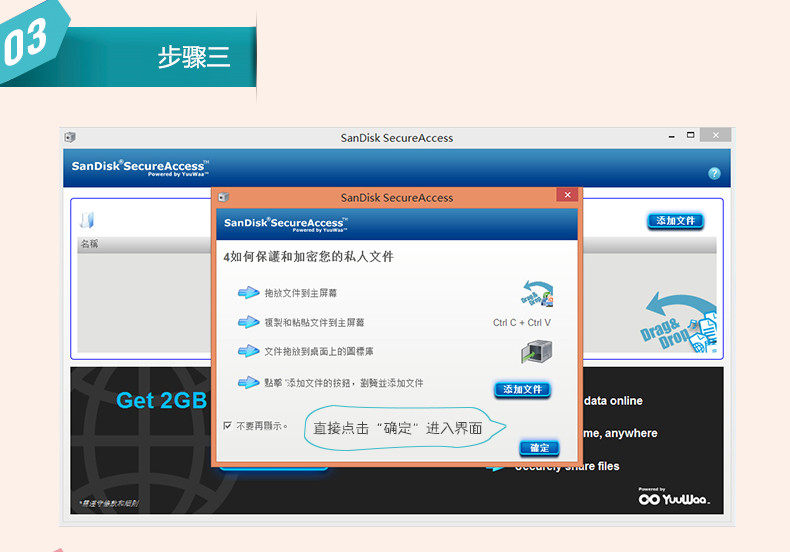Click the blue help question mark icon

(714, 174)
